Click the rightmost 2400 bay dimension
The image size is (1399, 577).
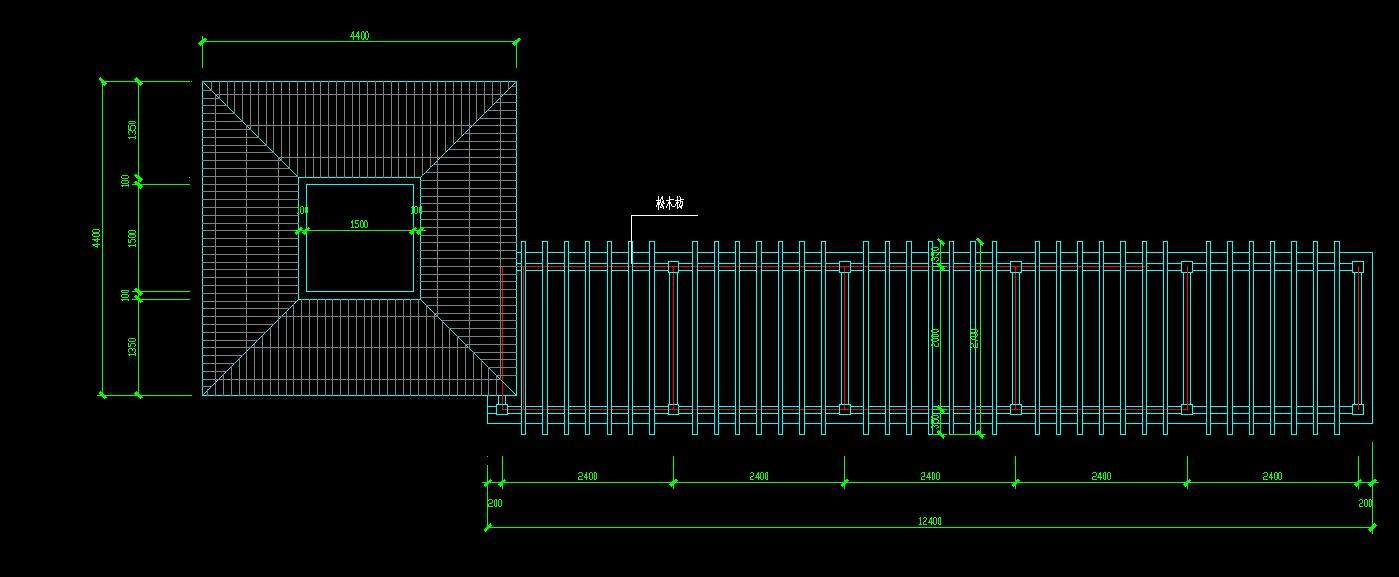click(1272, 477)
